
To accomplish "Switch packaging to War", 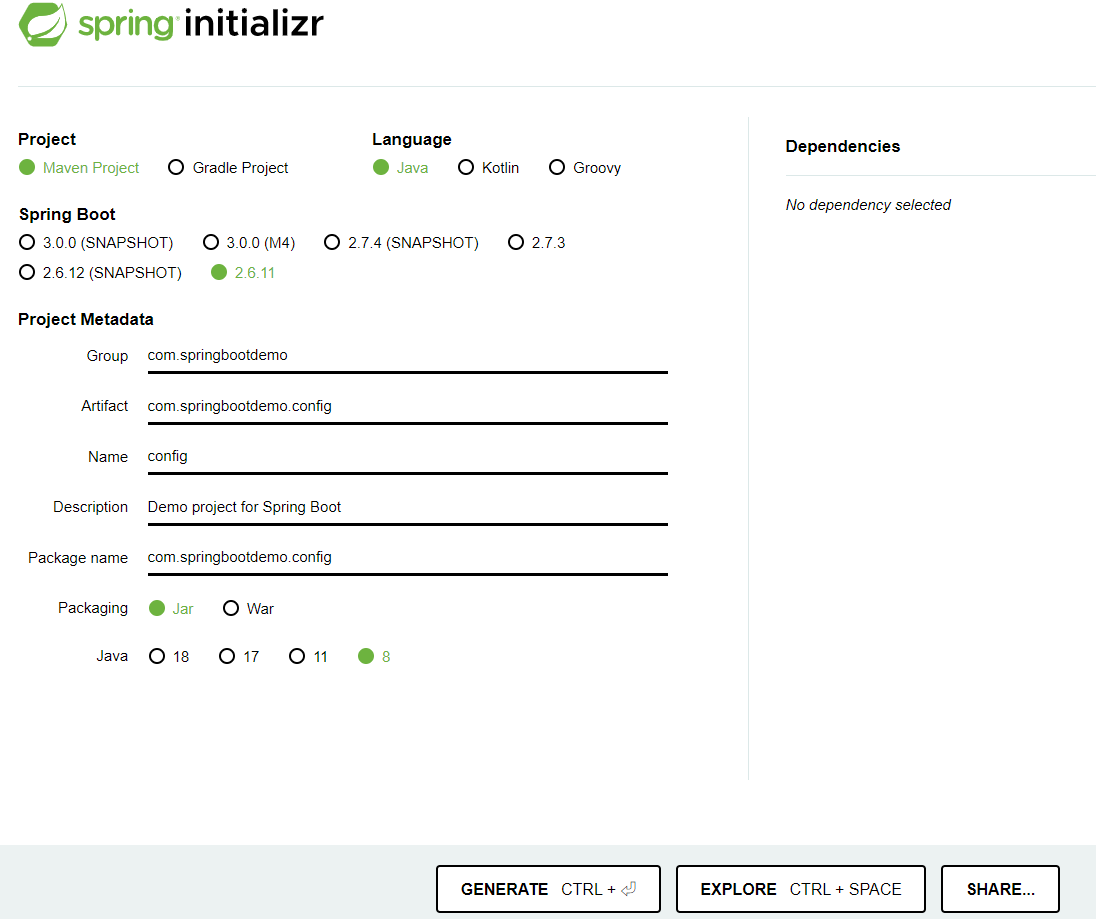I will point(232,608).
